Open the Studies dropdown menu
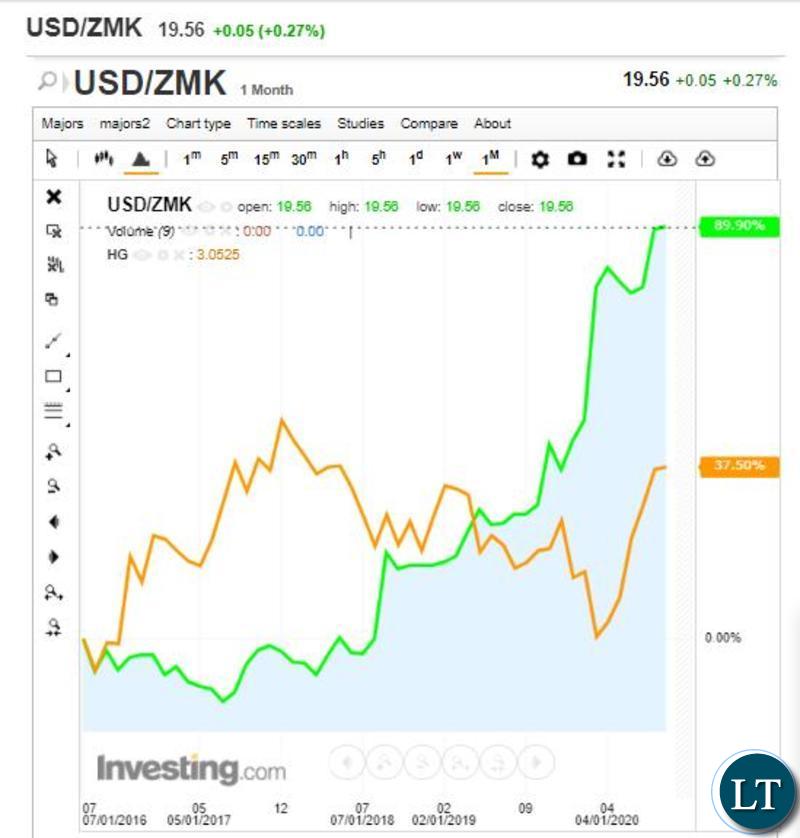This screenshot has height=838, width=800. point(360,123)
